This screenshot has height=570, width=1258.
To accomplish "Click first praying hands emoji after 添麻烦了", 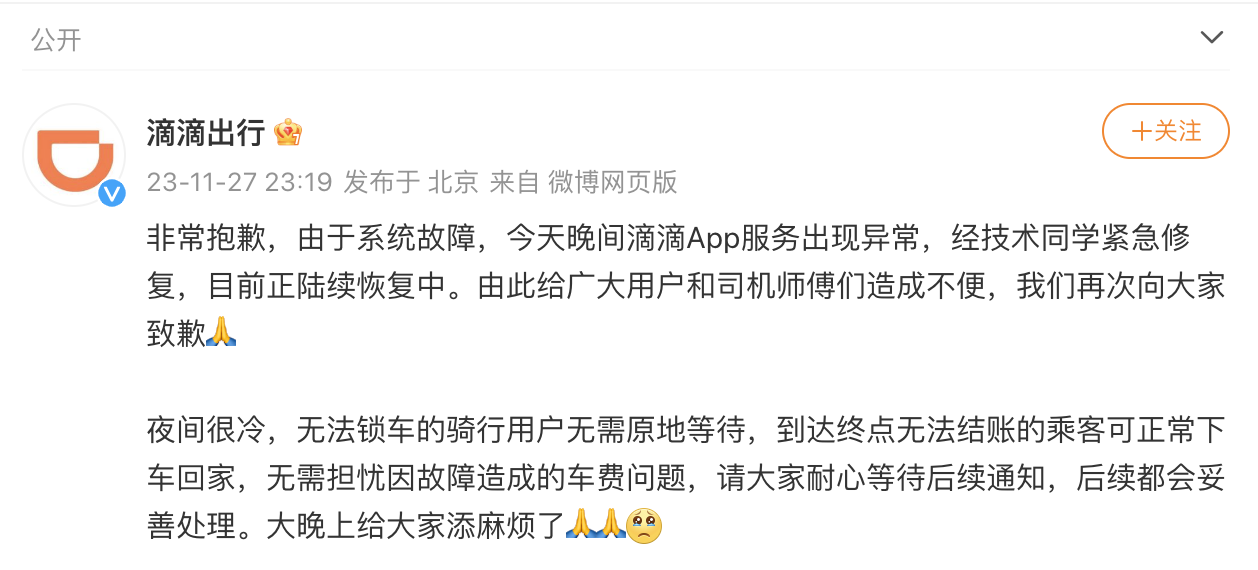I will [581, 525].
